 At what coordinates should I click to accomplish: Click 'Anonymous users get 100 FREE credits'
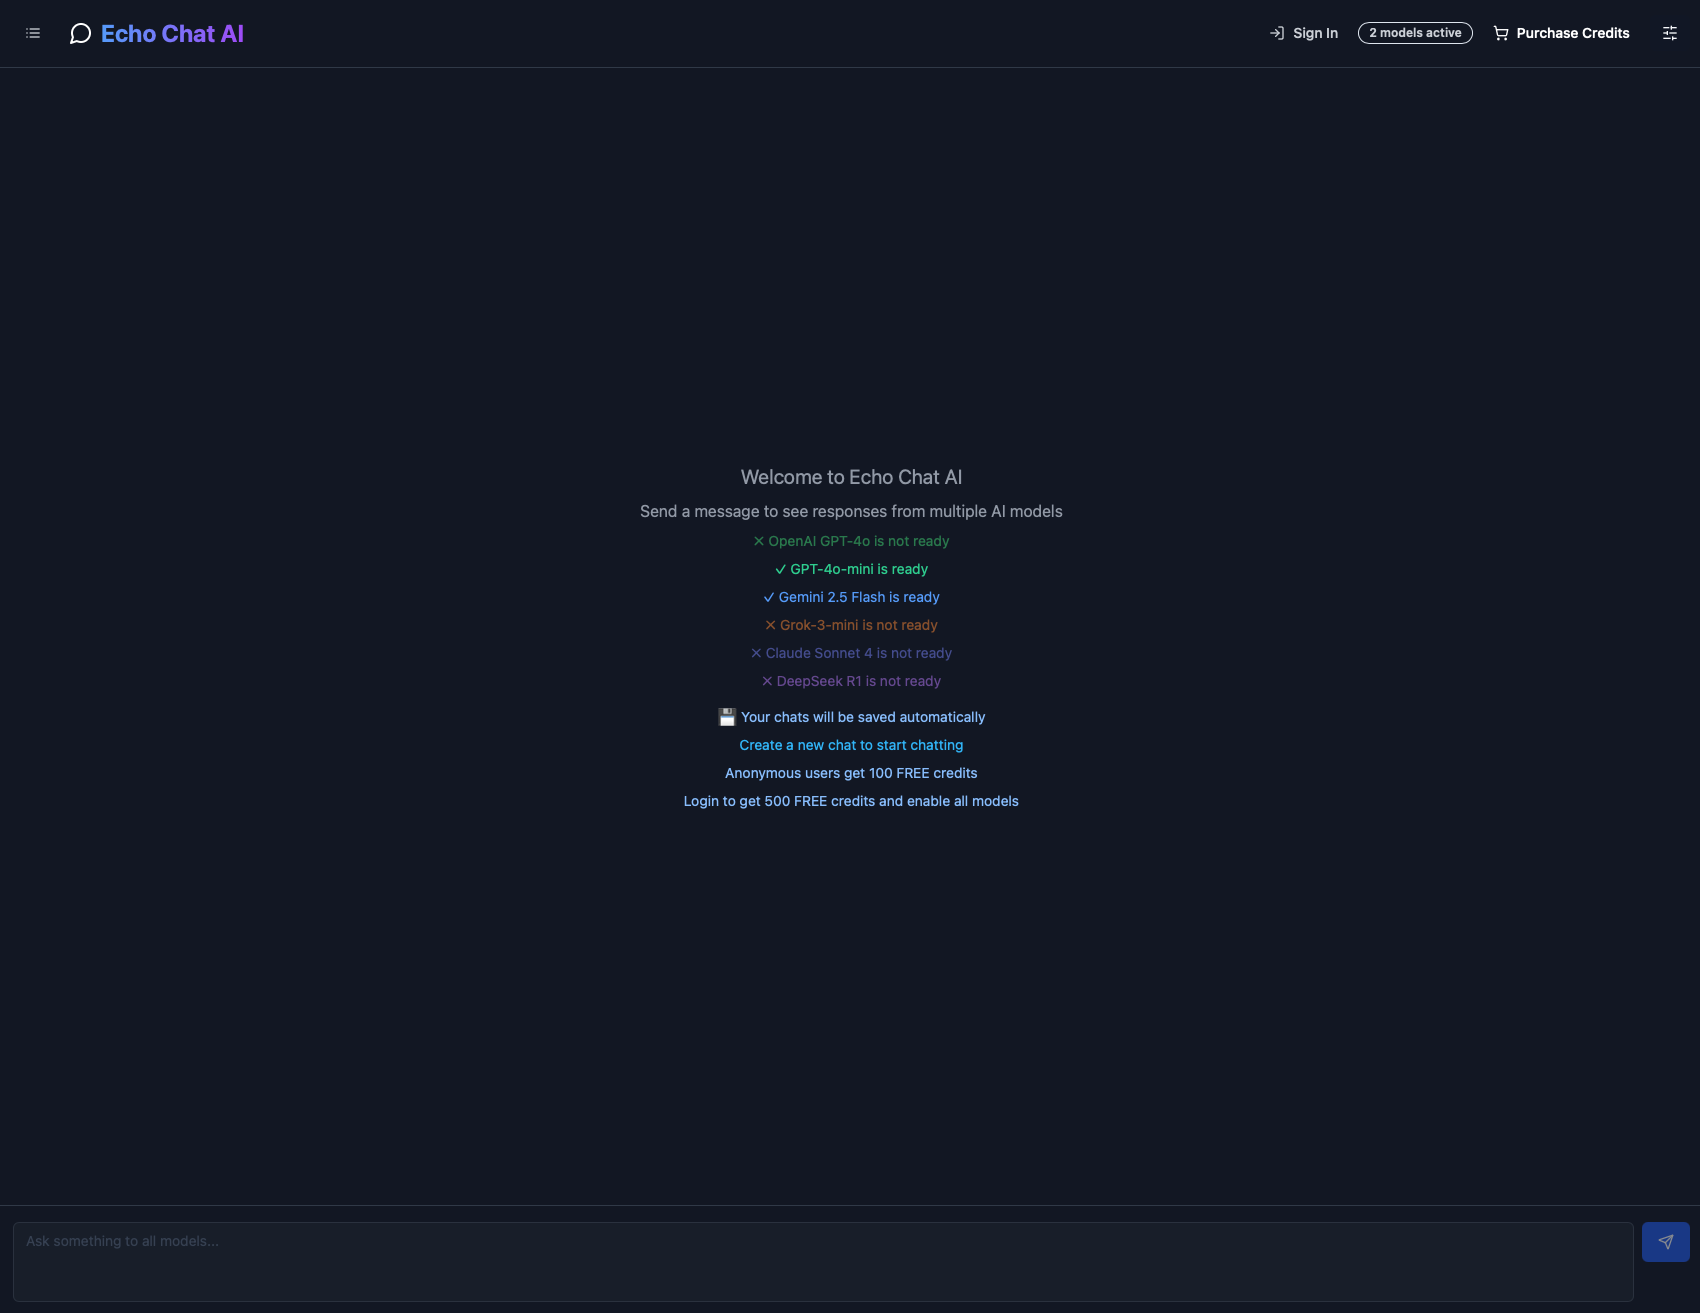click(x=851, y=773)
